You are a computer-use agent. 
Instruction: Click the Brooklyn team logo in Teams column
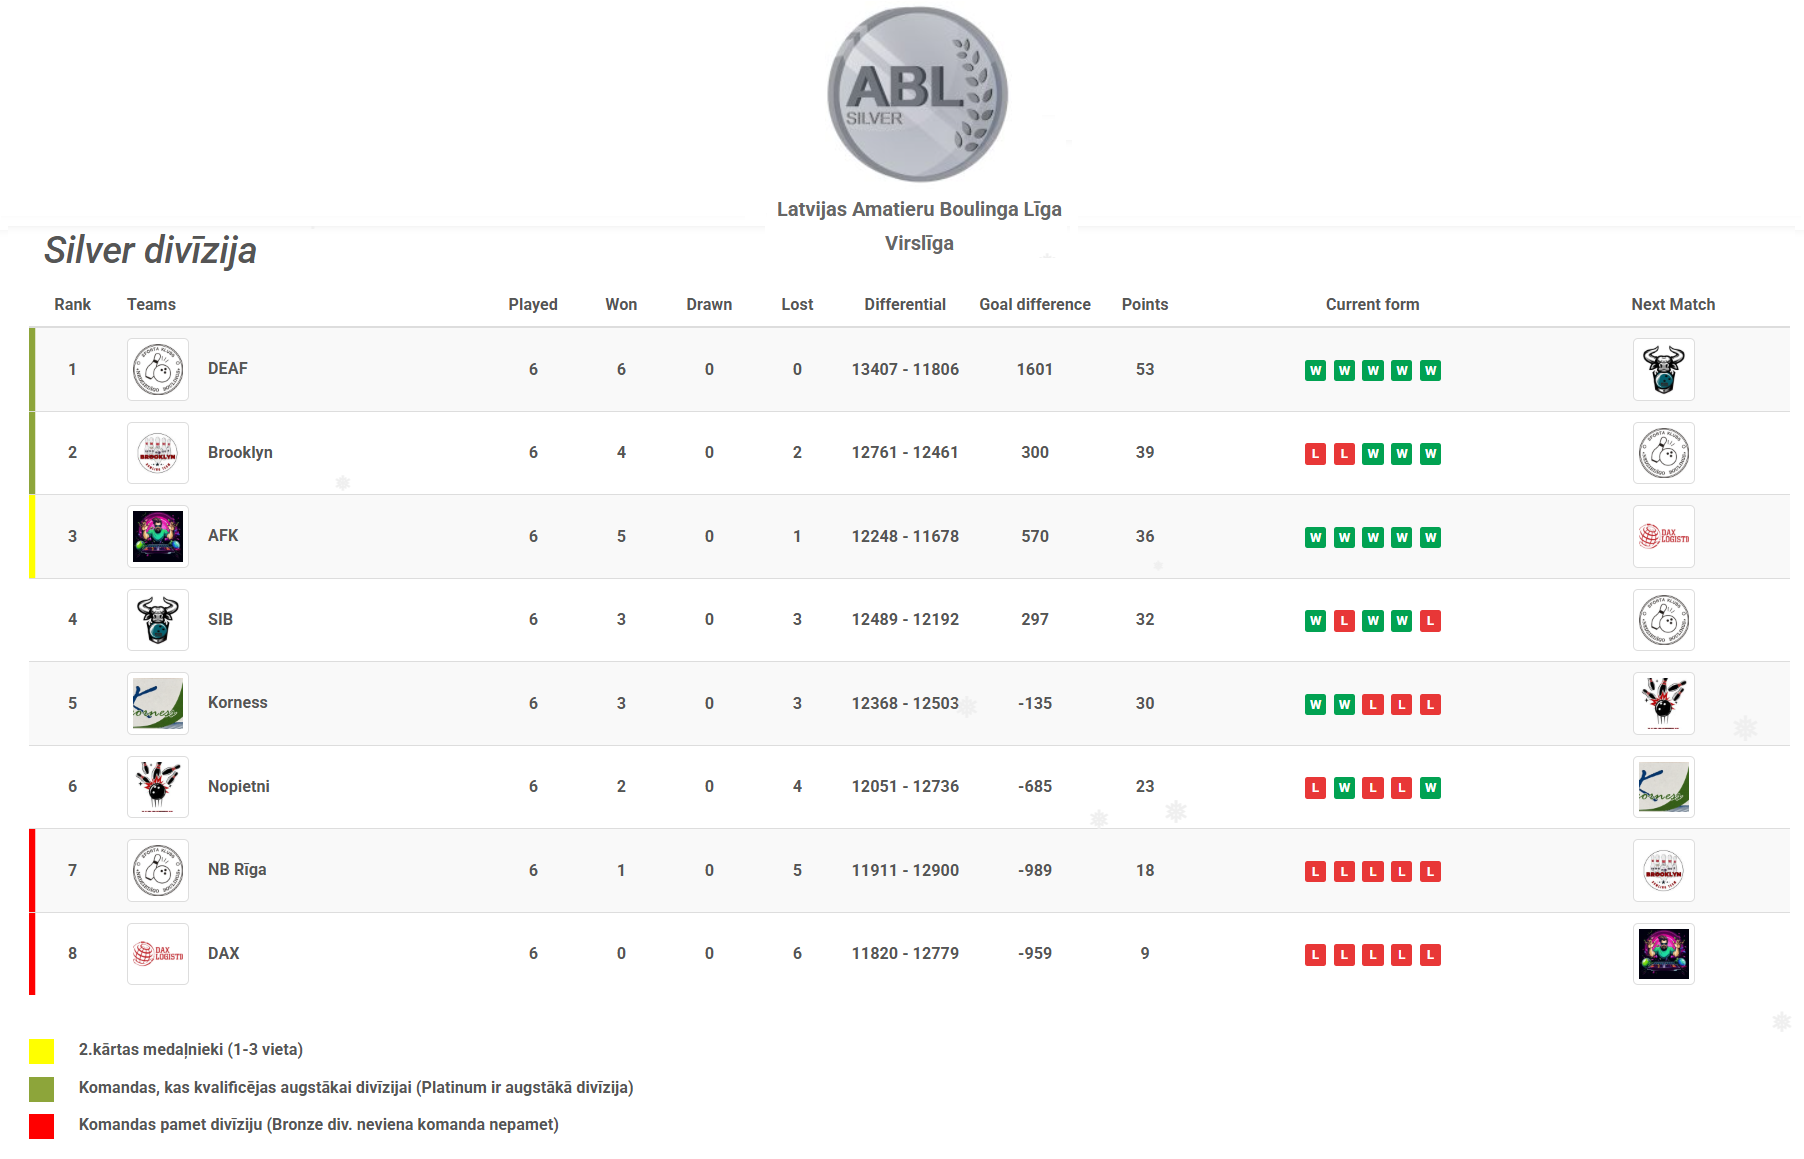pyautogui.click(x=158, y=453)
